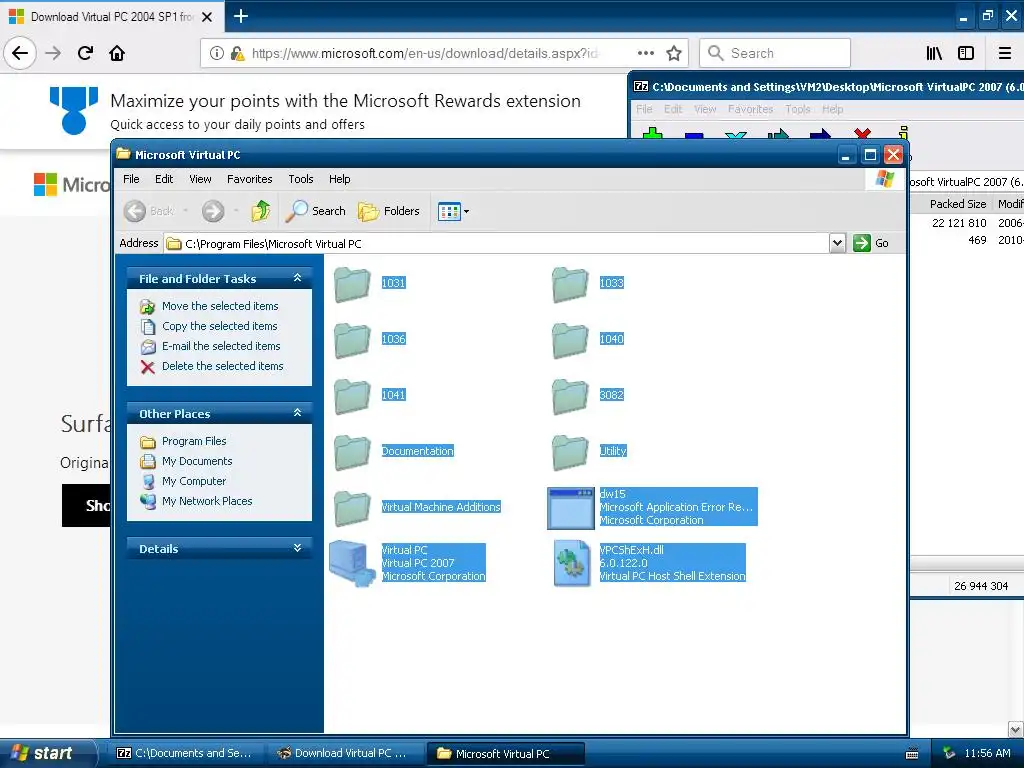Screen dimensions: 1024x768
Task: Open the Favorites menu in Explorer
Action: (249, 179)
